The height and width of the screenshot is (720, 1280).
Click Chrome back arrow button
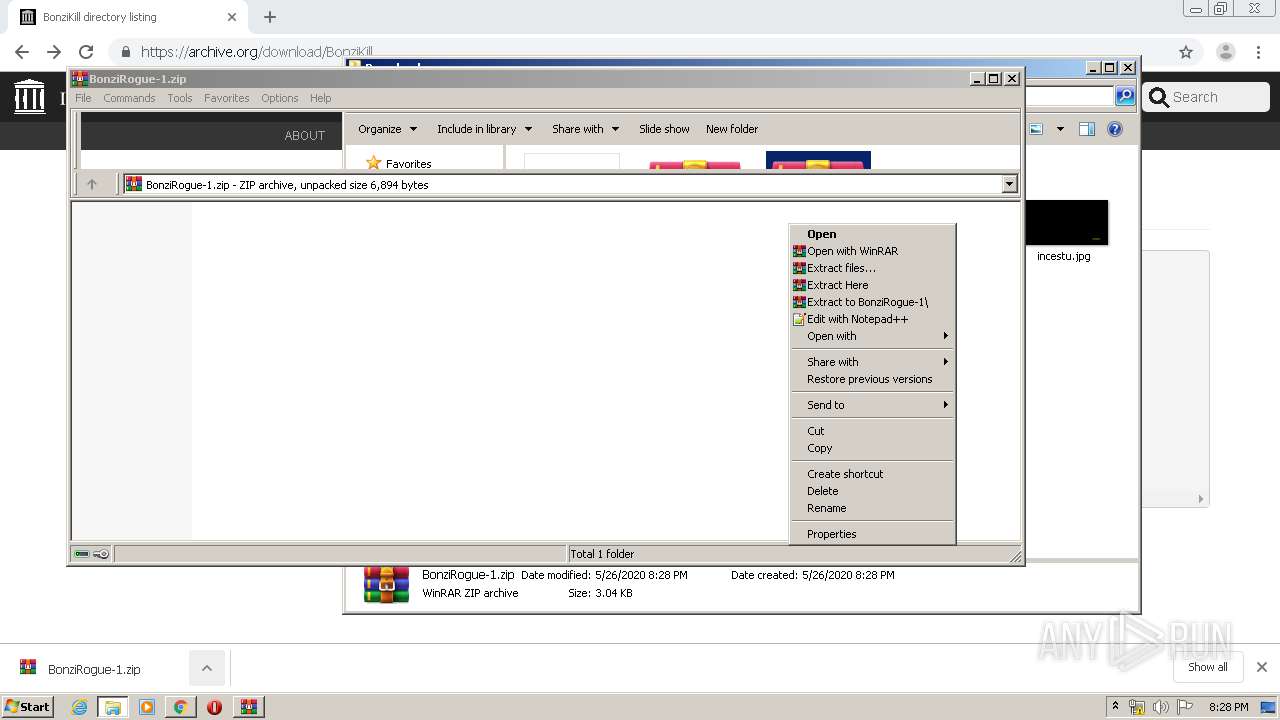[22, 52]
